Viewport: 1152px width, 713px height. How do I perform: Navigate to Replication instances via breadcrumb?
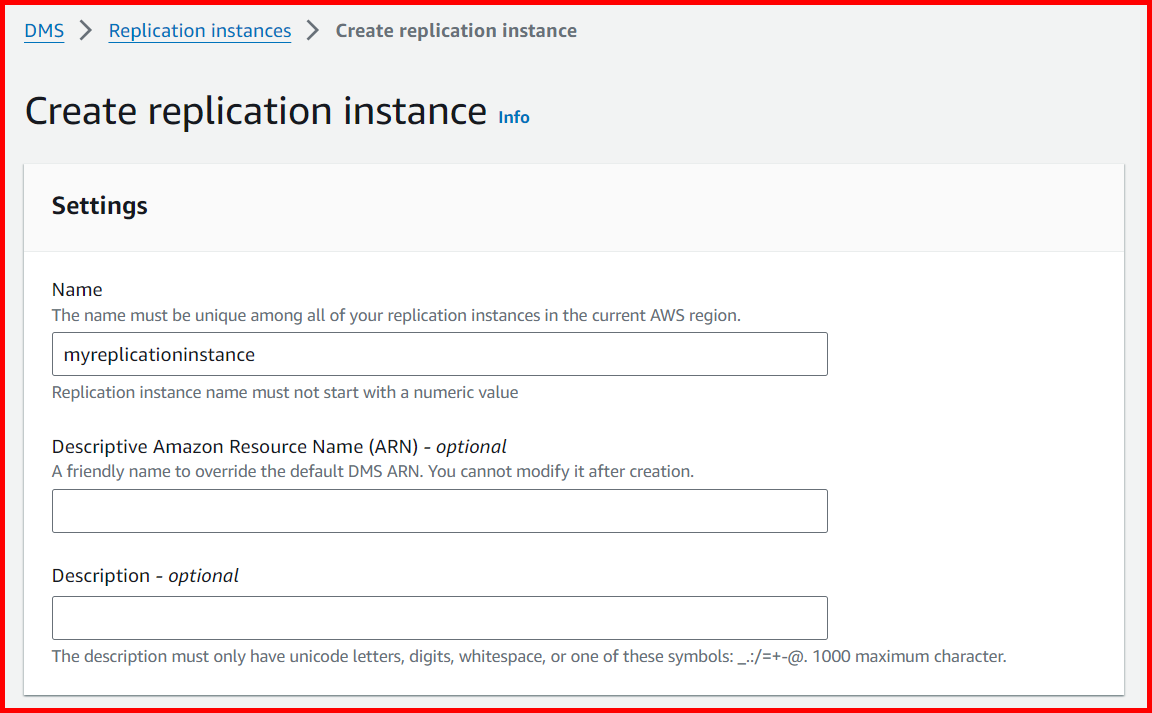coord(199,30)
